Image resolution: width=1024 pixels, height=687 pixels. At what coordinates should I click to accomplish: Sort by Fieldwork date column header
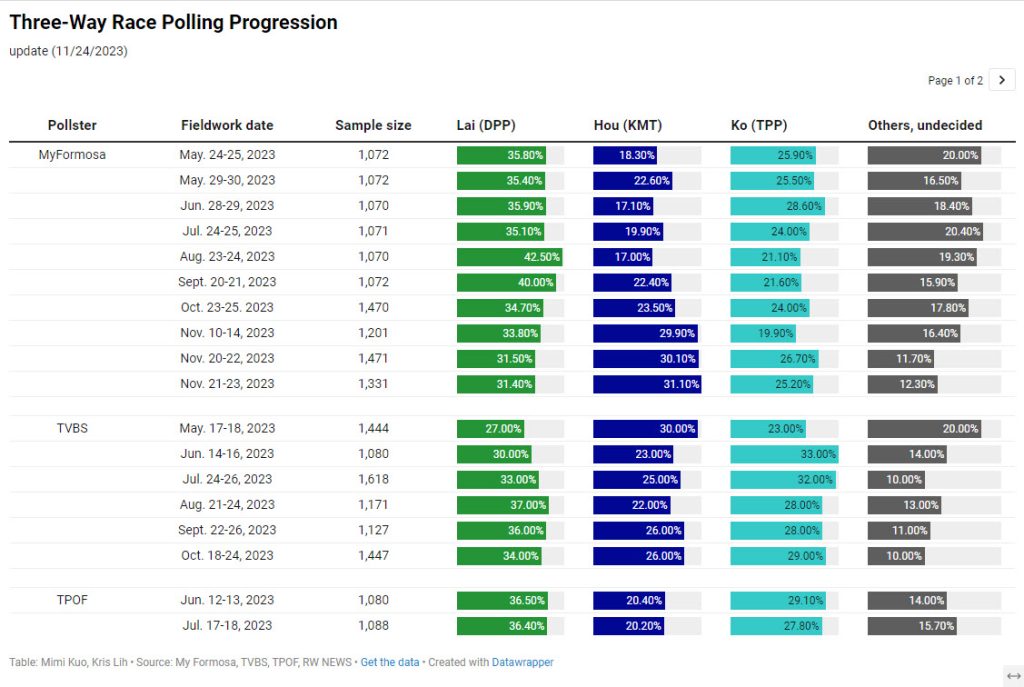point(227,126)
